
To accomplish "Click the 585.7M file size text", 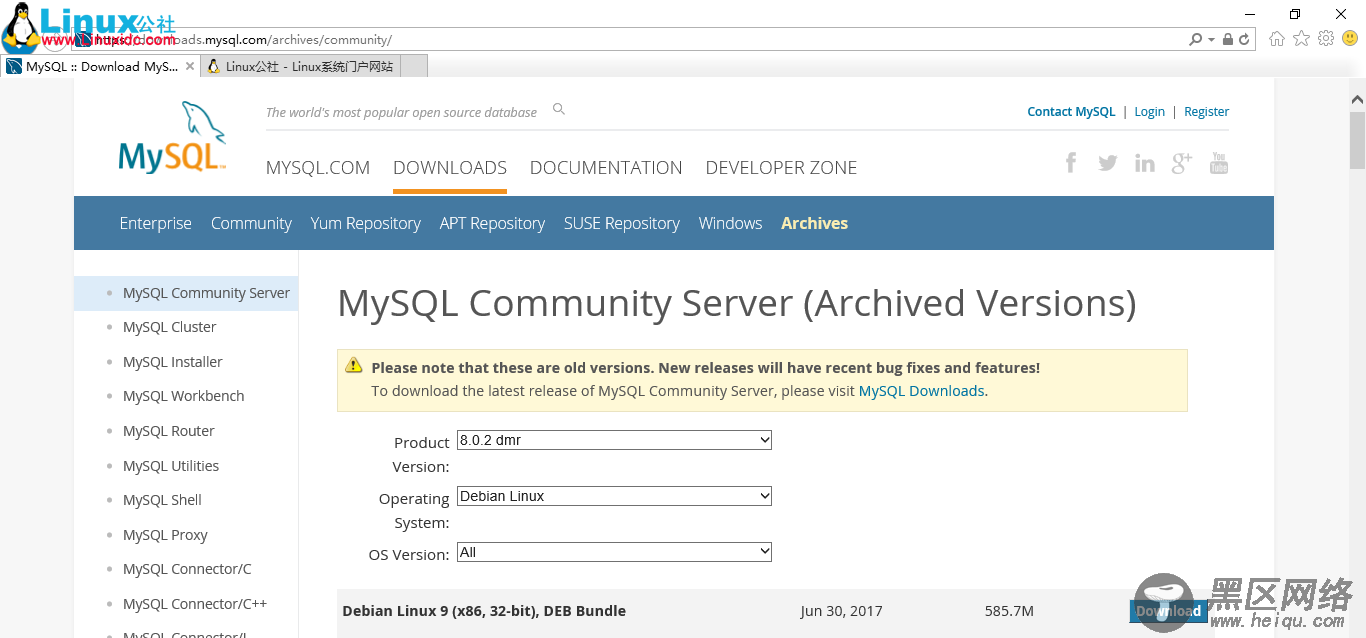I will point(1008,611).
